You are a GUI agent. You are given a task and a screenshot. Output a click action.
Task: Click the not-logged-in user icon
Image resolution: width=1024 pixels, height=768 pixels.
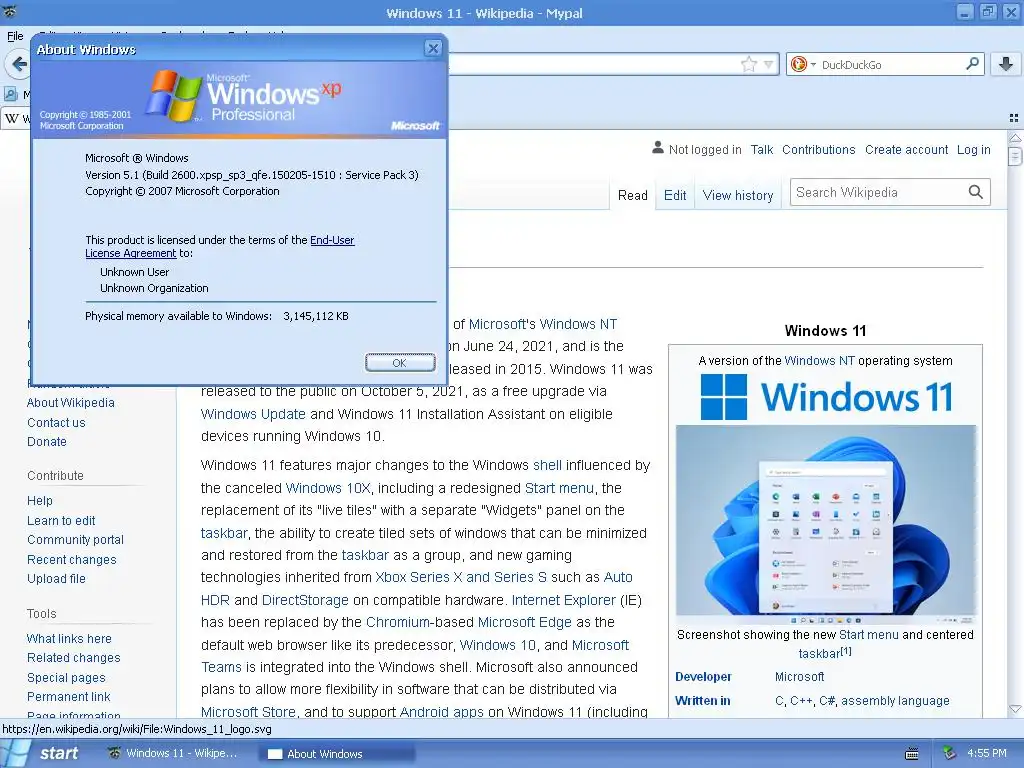coord(658,148)
